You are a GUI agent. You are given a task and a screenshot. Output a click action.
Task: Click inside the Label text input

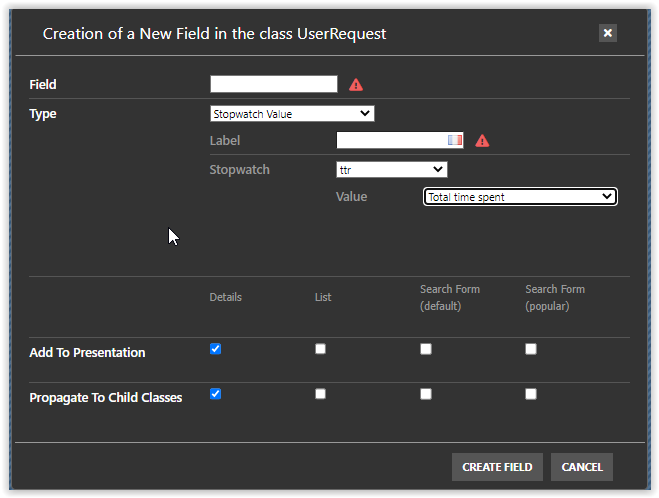[x=392, y=141]
